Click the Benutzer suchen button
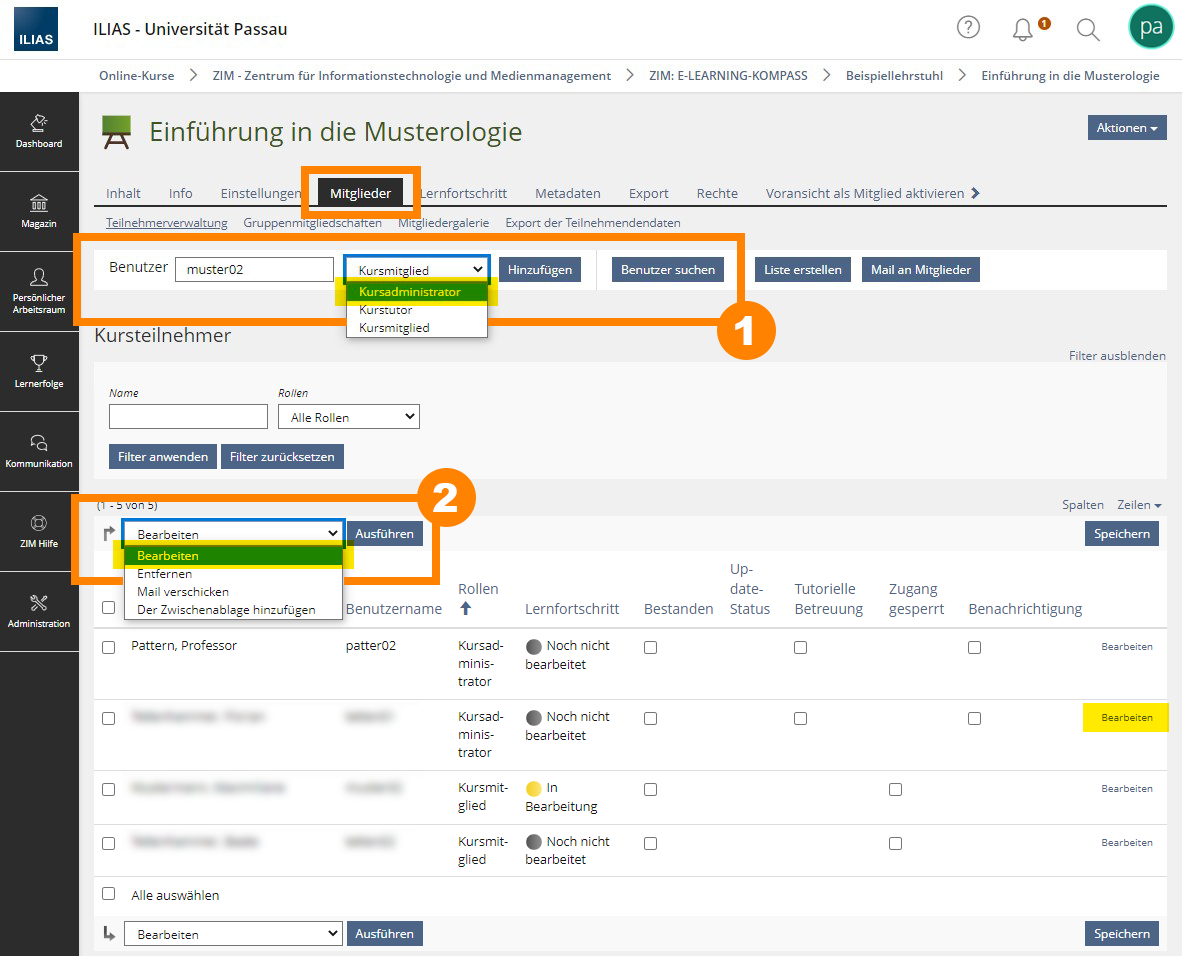 coord(668,269)
